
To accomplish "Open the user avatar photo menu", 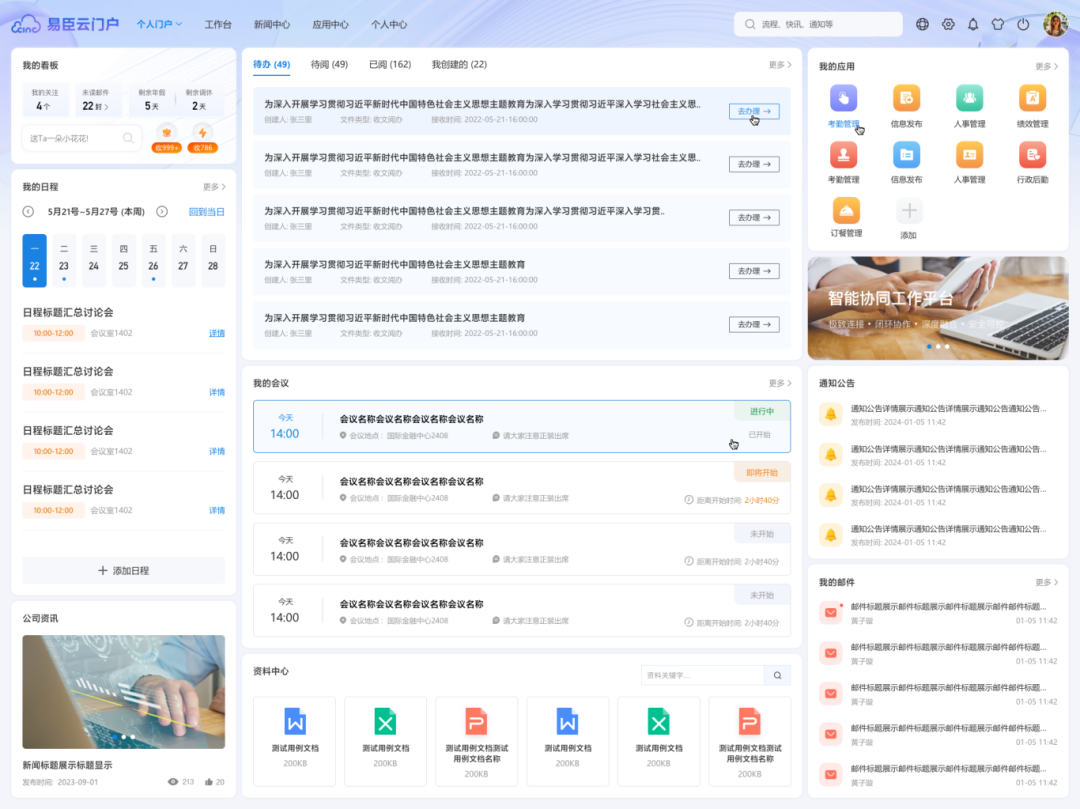I will point(1055,24).
